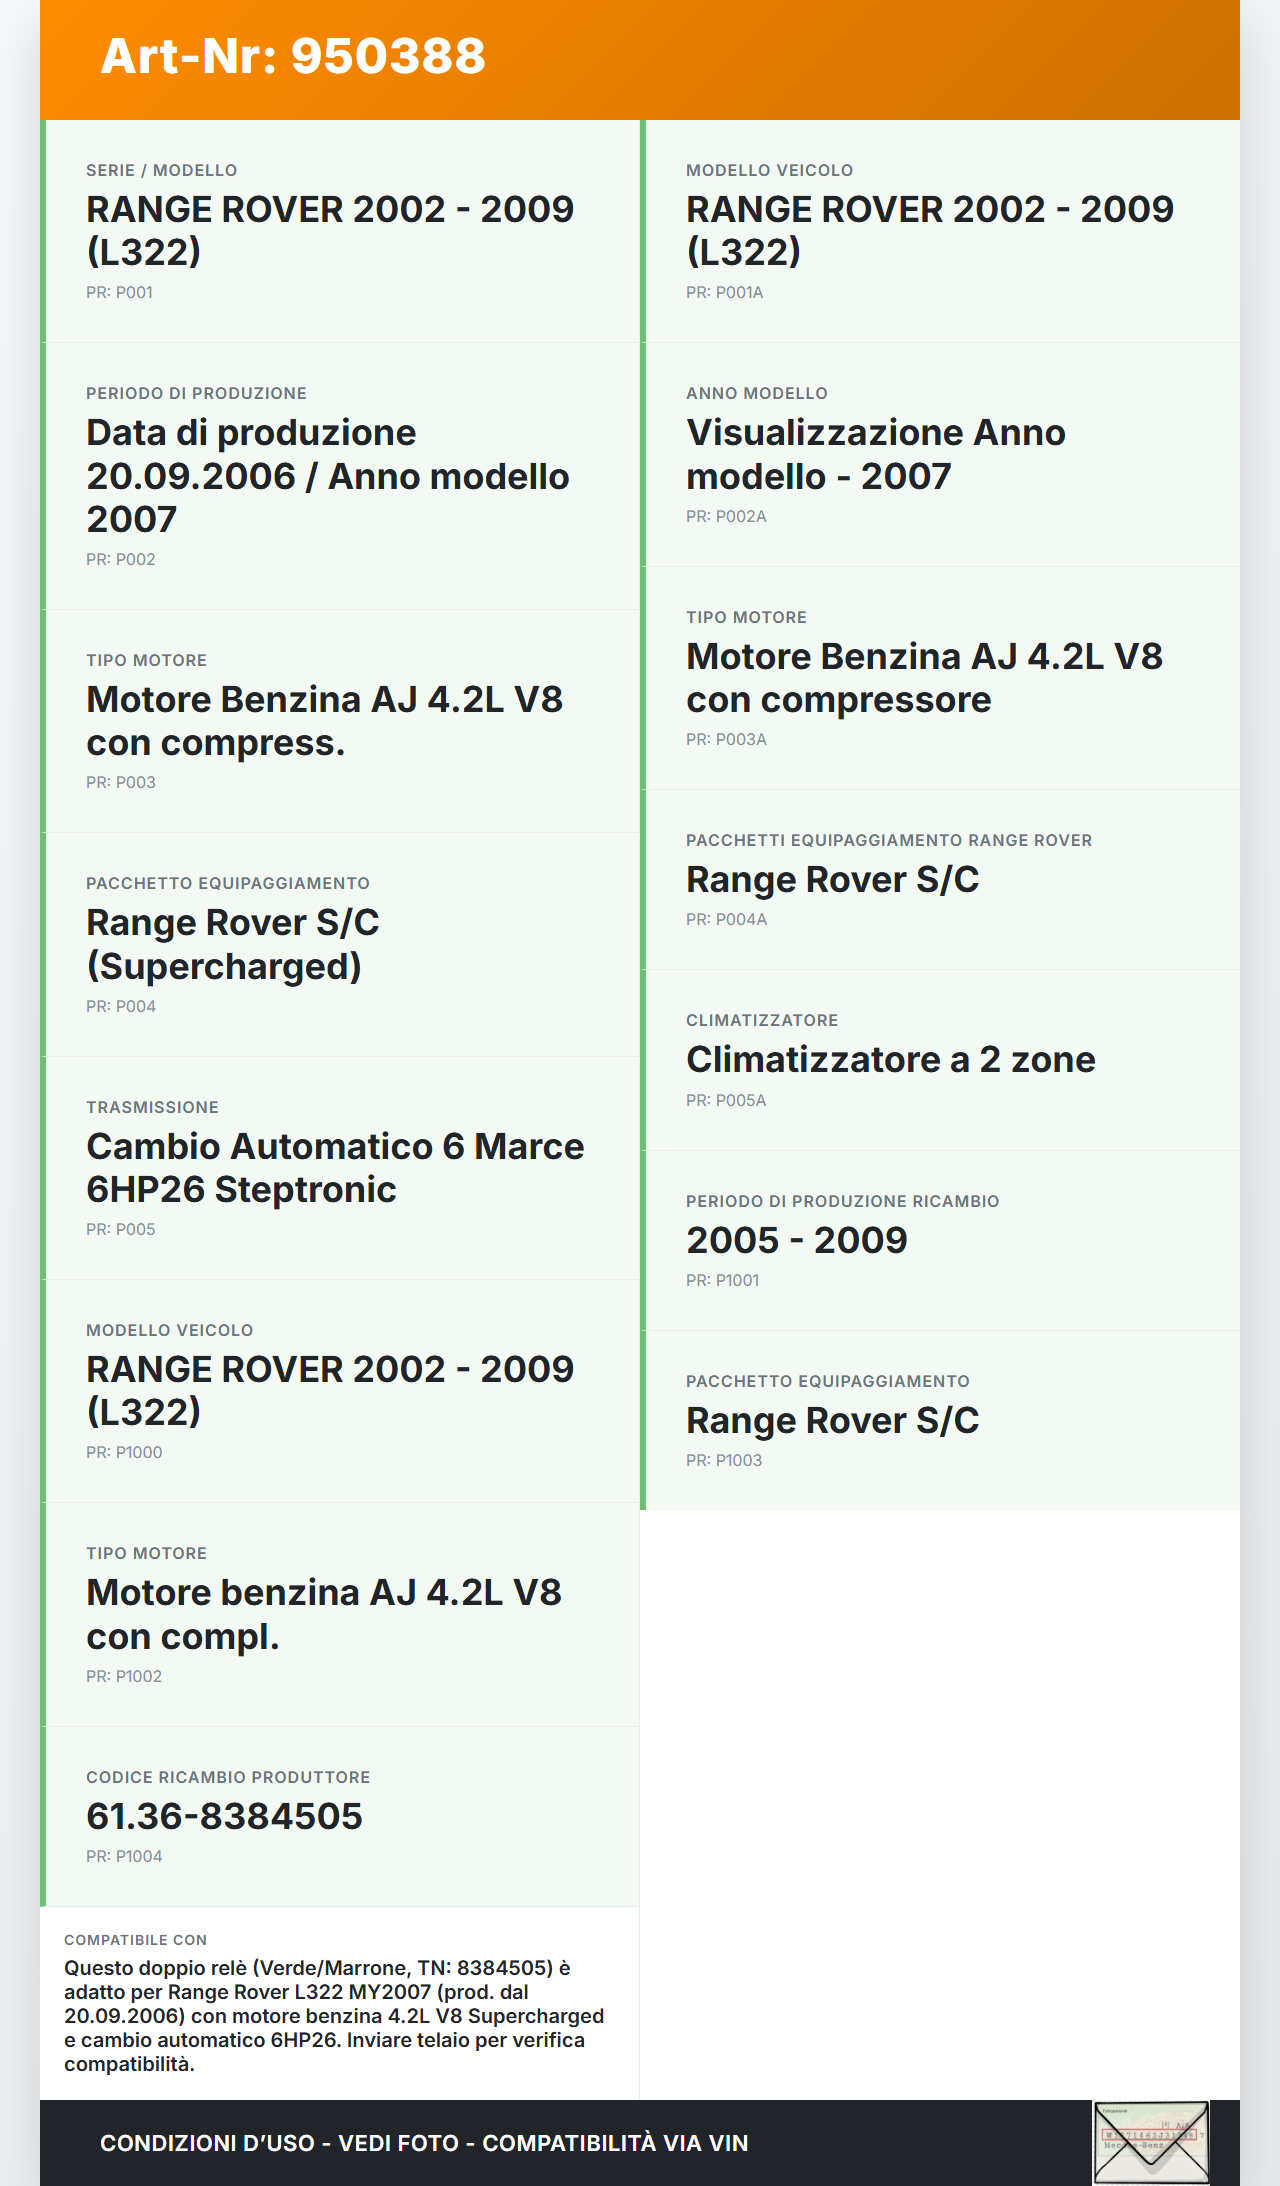The height and width of the screenshot is (2186, 1280).
Task: Click the Art-Nr: 950388 header title
Action: coord(293,56)
